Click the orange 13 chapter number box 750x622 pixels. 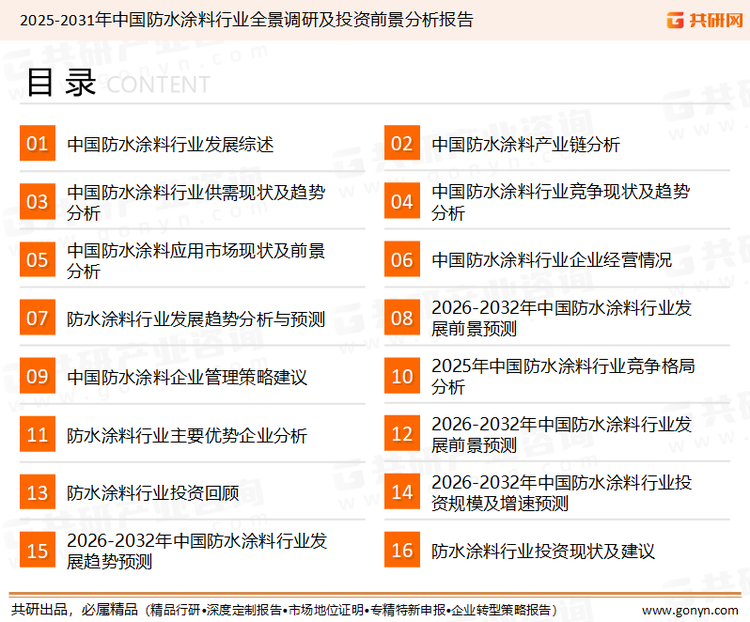click(x=37, y=492)
